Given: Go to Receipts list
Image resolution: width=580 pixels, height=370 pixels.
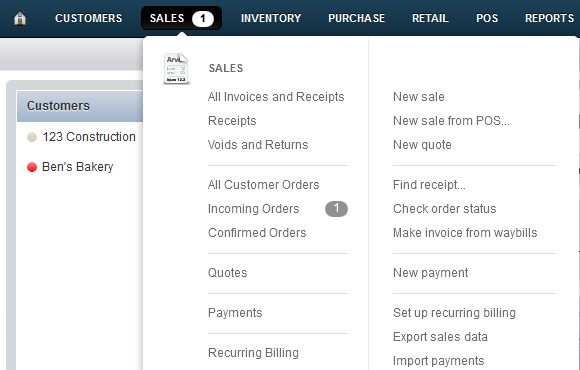Looking at the screenshot, I should (x=232, y=121).
